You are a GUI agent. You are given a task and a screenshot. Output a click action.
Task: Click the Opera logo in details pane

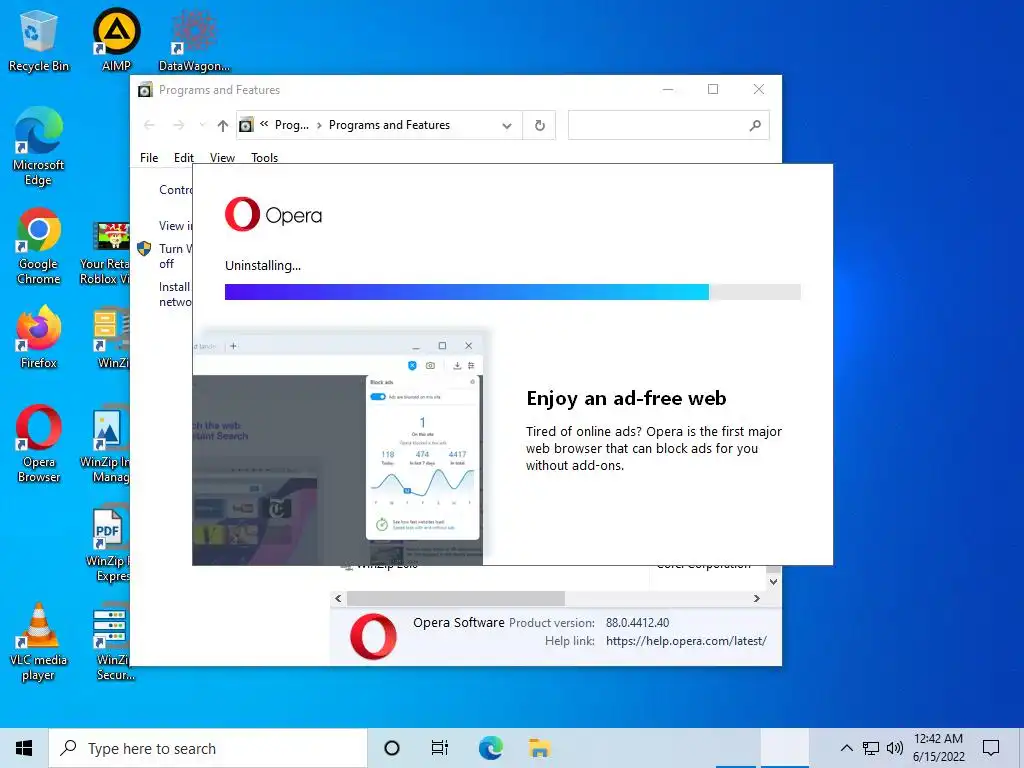[373, 636]
